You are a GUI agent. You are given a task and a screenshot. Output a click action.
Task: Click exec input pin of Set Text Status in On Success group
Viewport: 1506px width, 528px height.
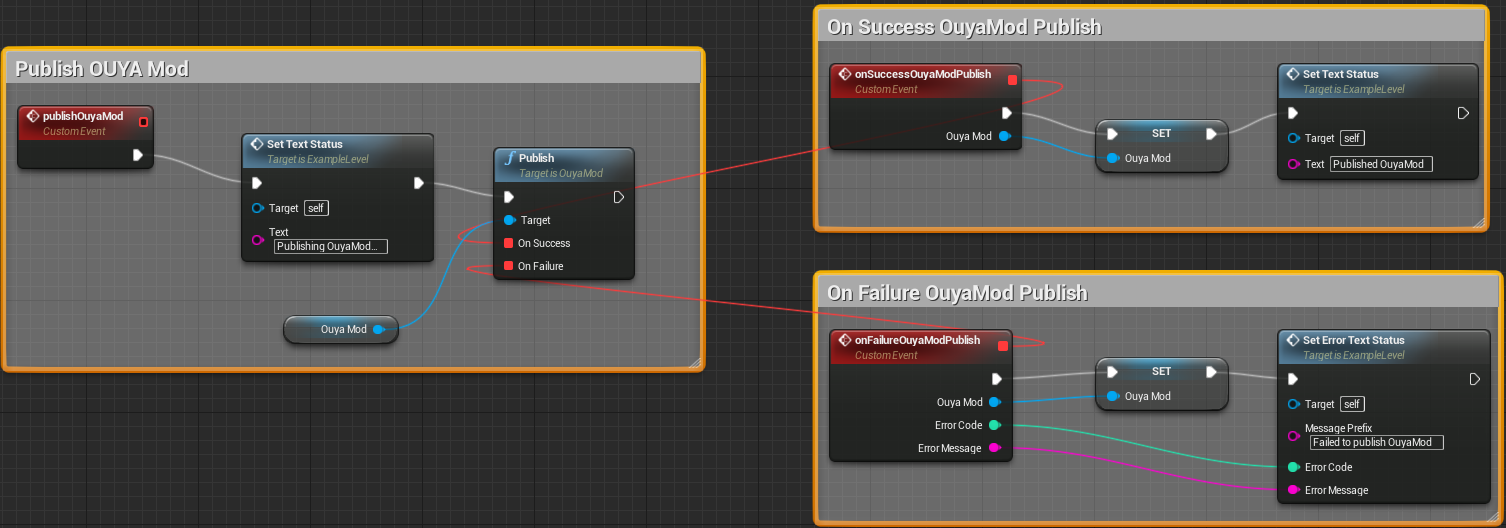pyautogui.click(x=1293, y=113)
